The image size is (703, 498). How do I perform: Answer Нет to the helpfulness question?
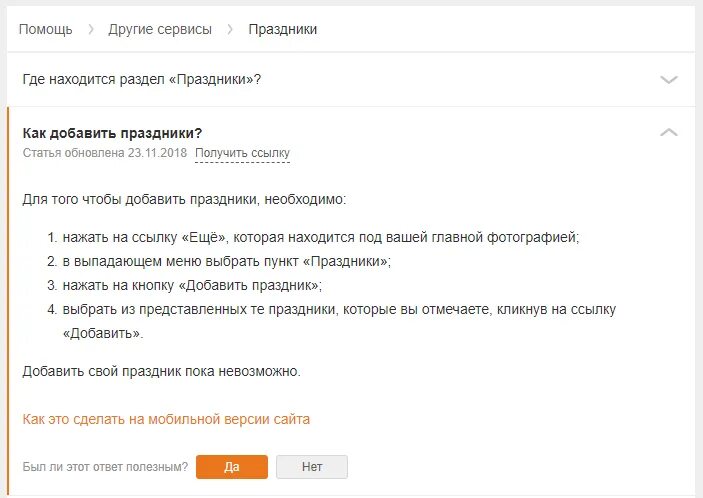tap(312, 467)
